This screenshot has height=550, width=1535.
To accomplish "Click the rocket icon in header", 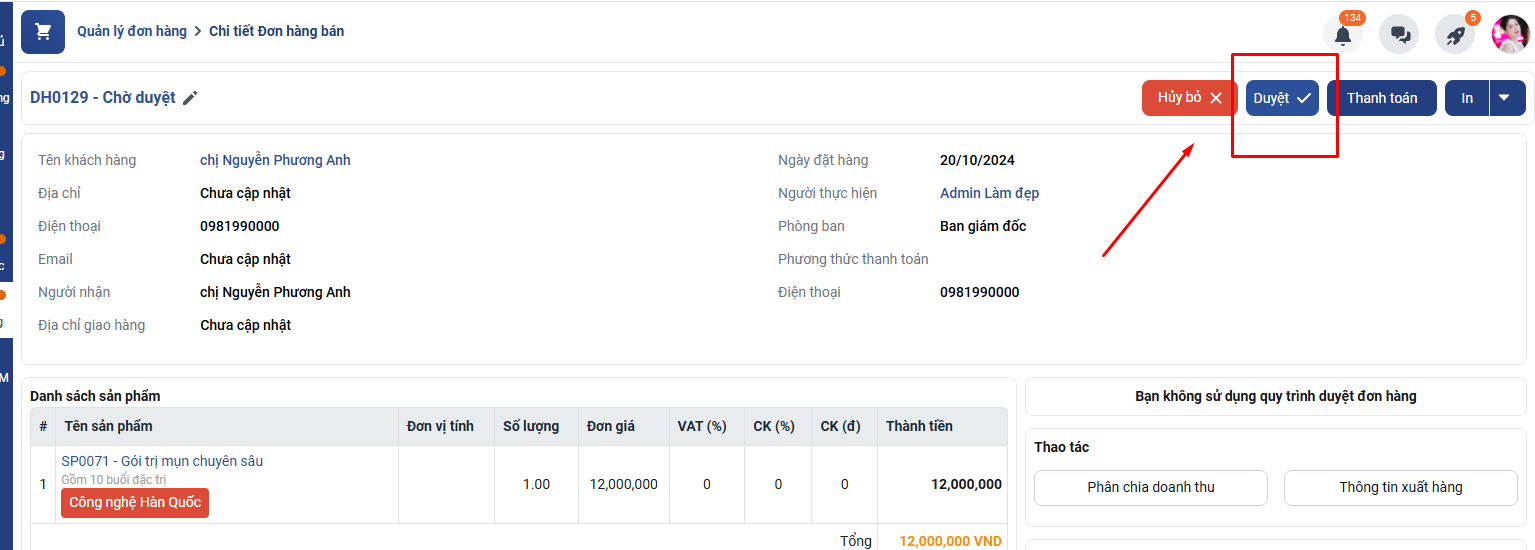I will pyautogui.click(x=1455, y=35).
